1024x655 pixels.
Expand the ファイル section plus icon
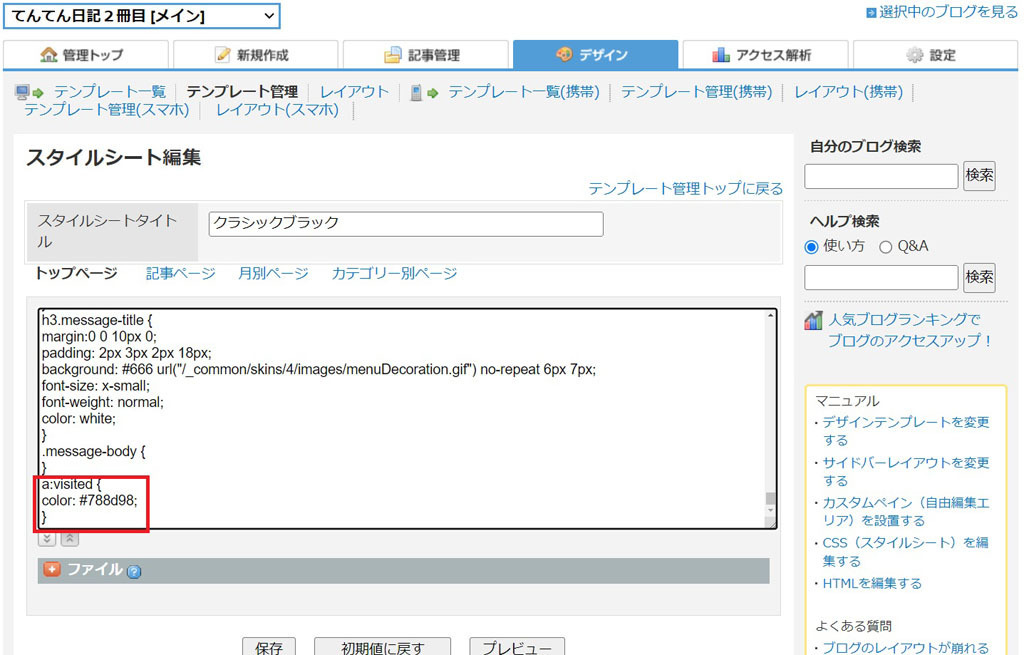tap(52, 569)
